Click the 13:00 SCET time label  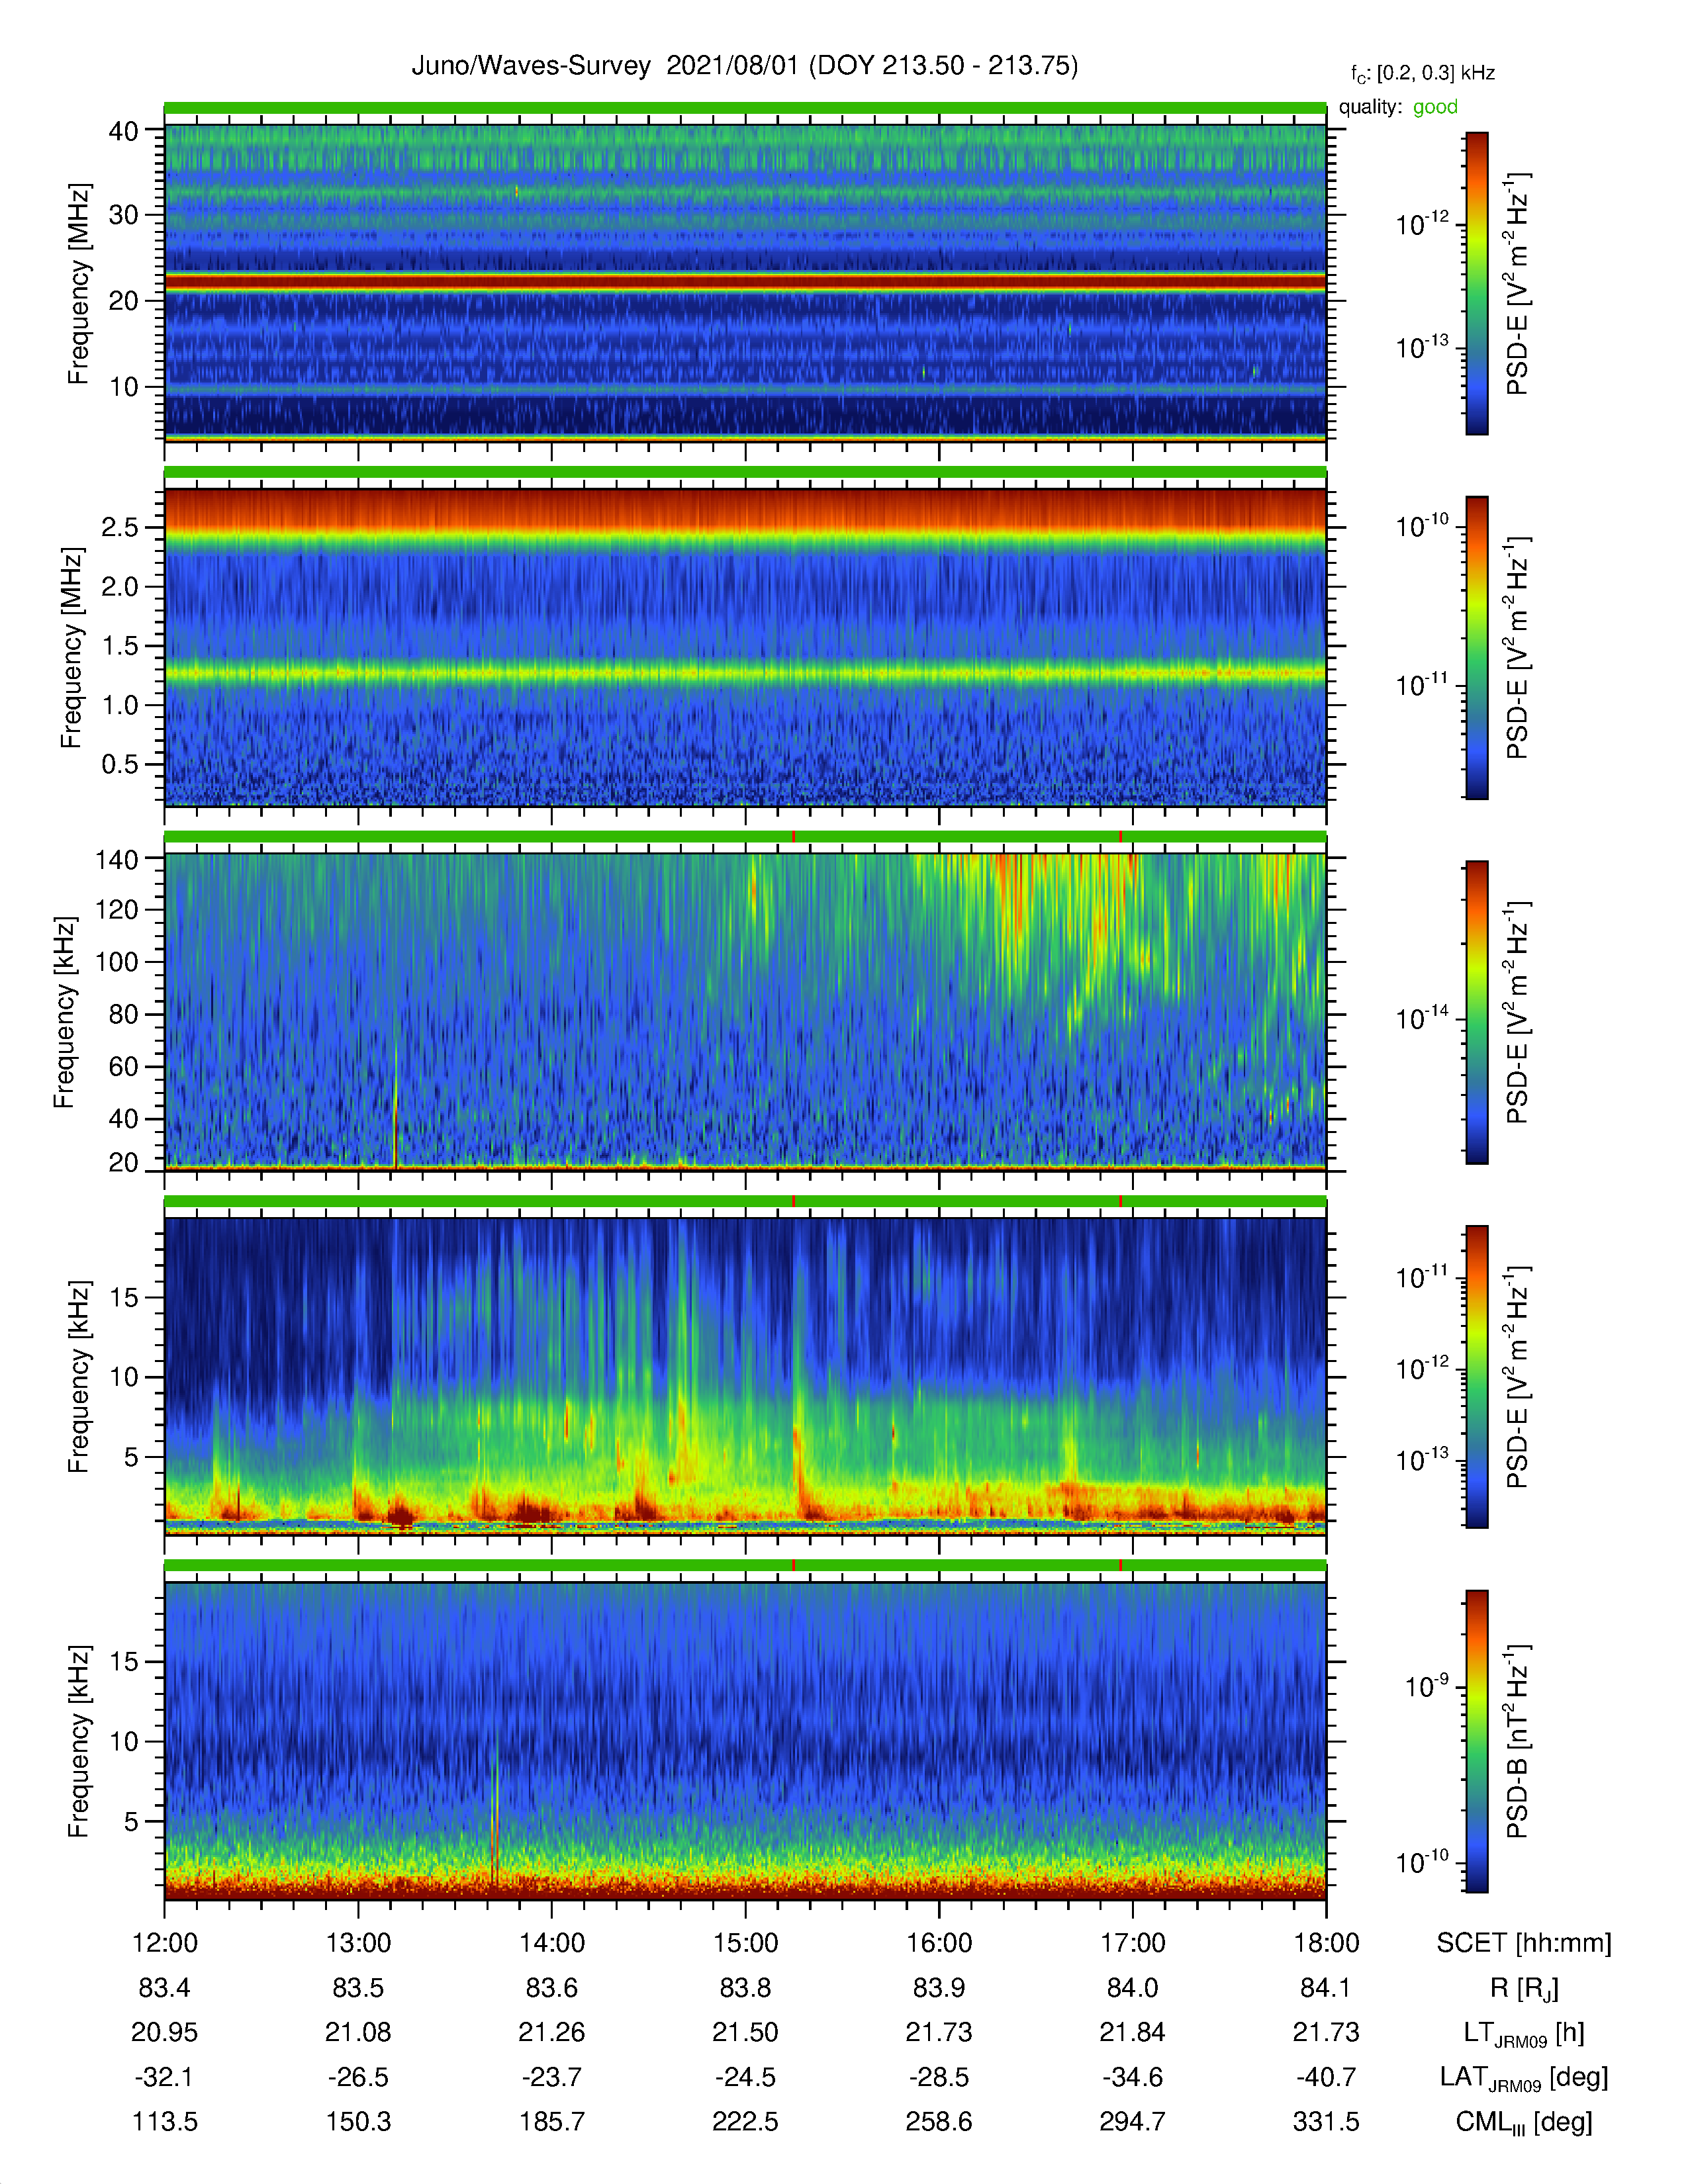coord(358,1943)
